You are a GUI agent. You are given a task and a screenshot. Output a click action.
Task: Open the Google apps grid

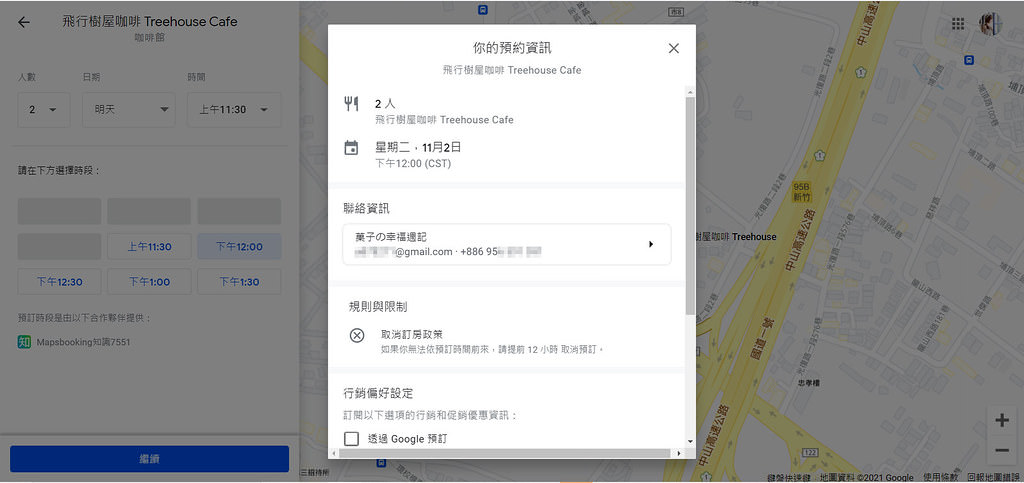click(x=958, y=24)
